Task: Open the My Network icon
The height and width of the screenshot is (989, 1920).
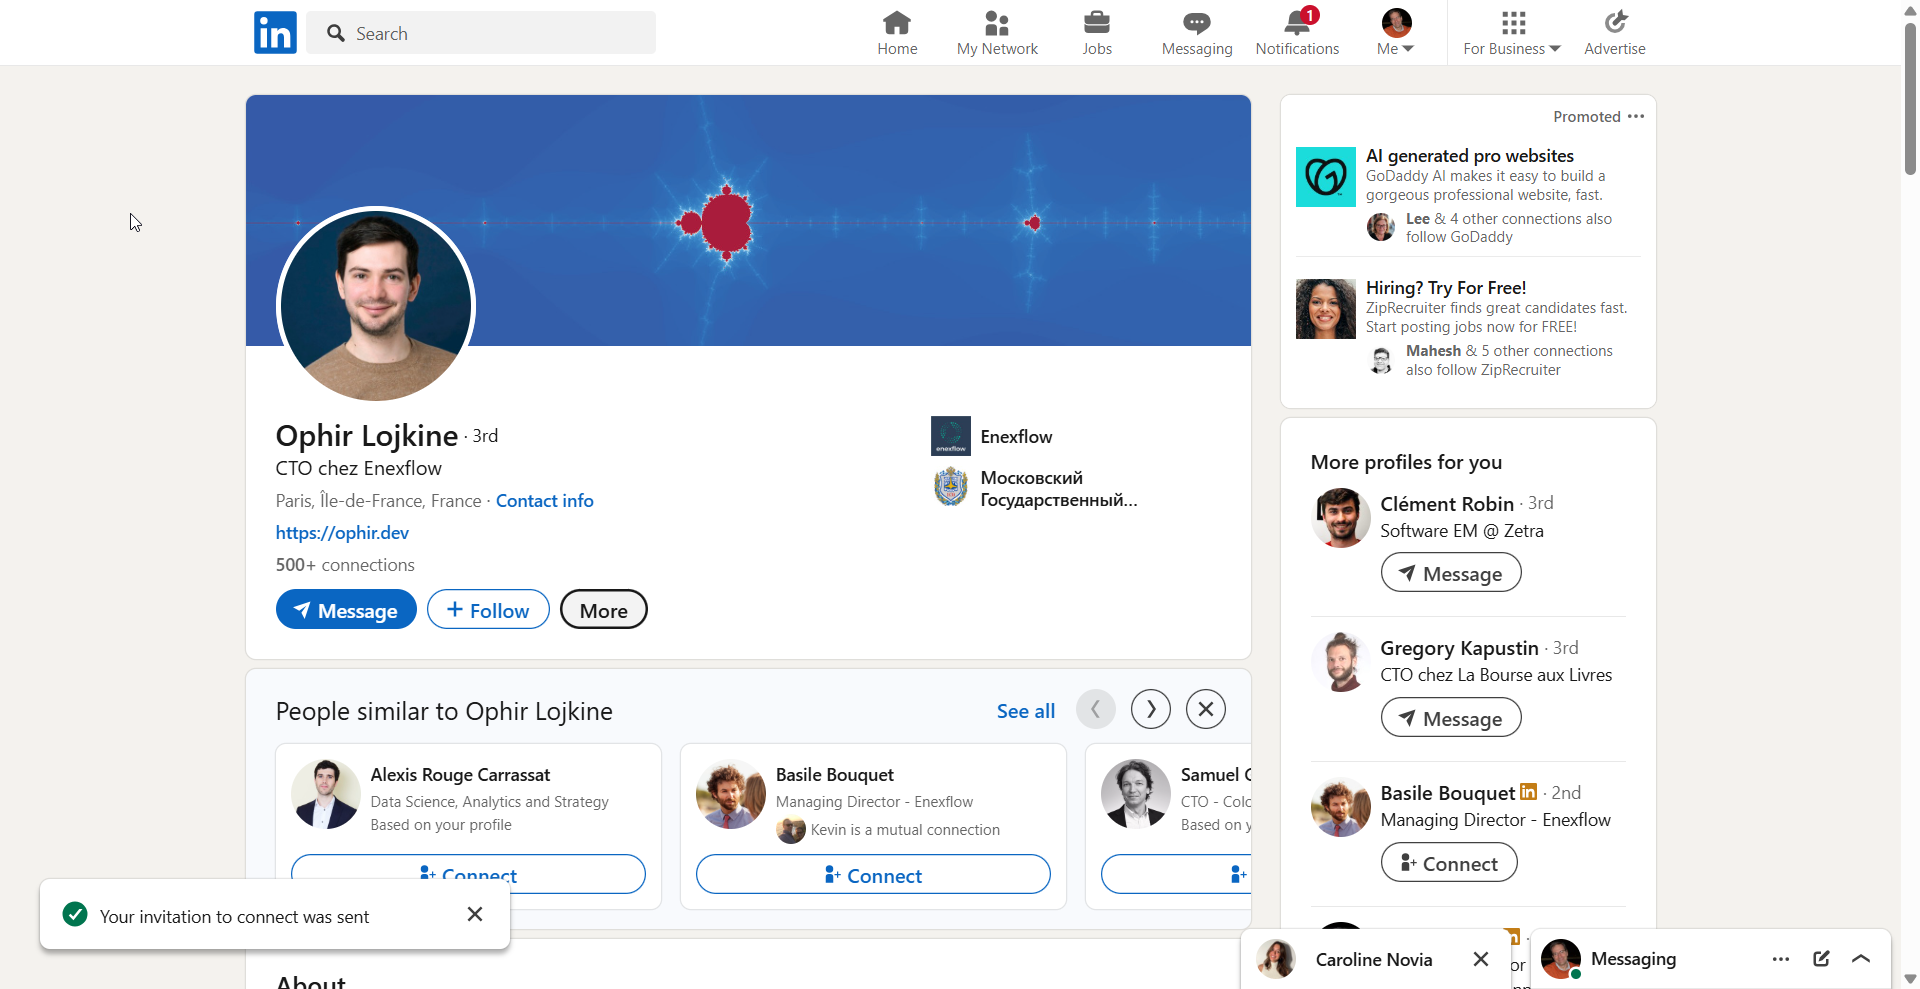Action: tap(997, 33)
